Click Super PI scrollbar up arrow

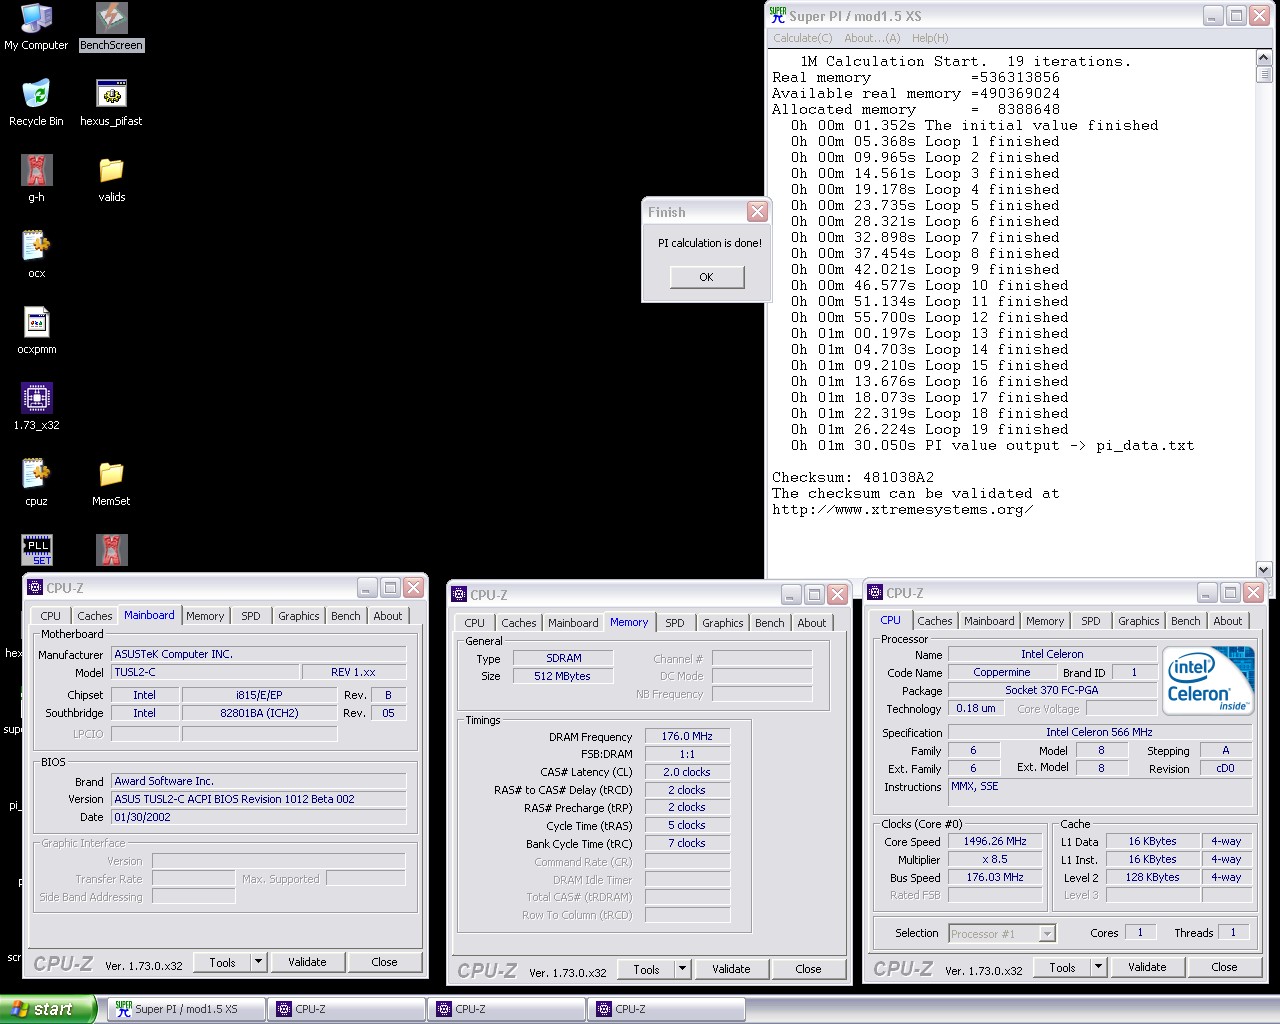[x=1264, y=58]
